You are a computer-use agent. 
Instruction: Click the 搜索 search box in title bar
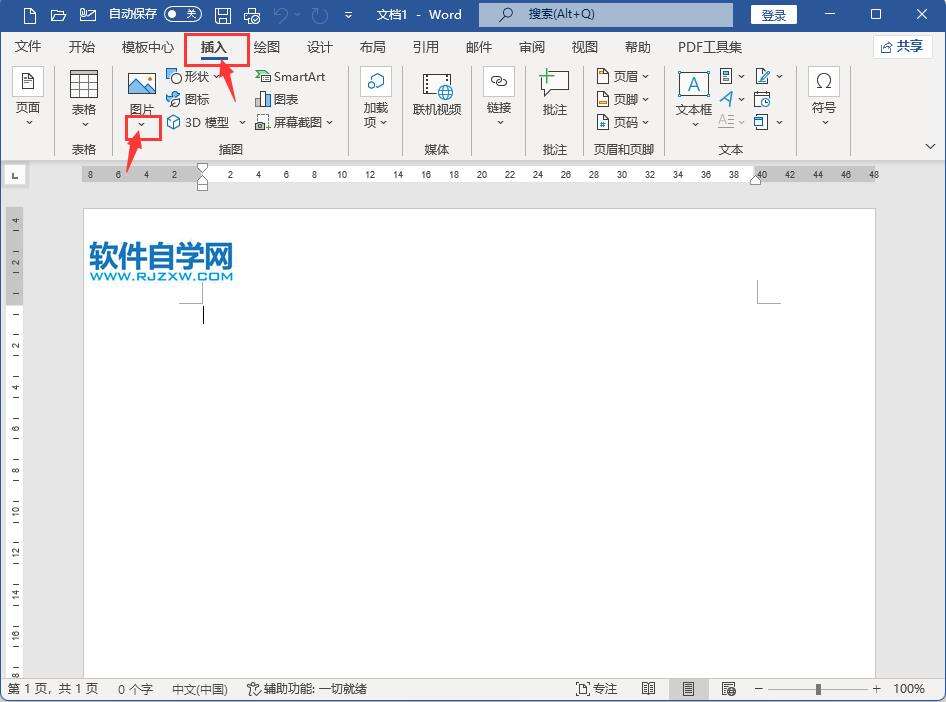605,15
